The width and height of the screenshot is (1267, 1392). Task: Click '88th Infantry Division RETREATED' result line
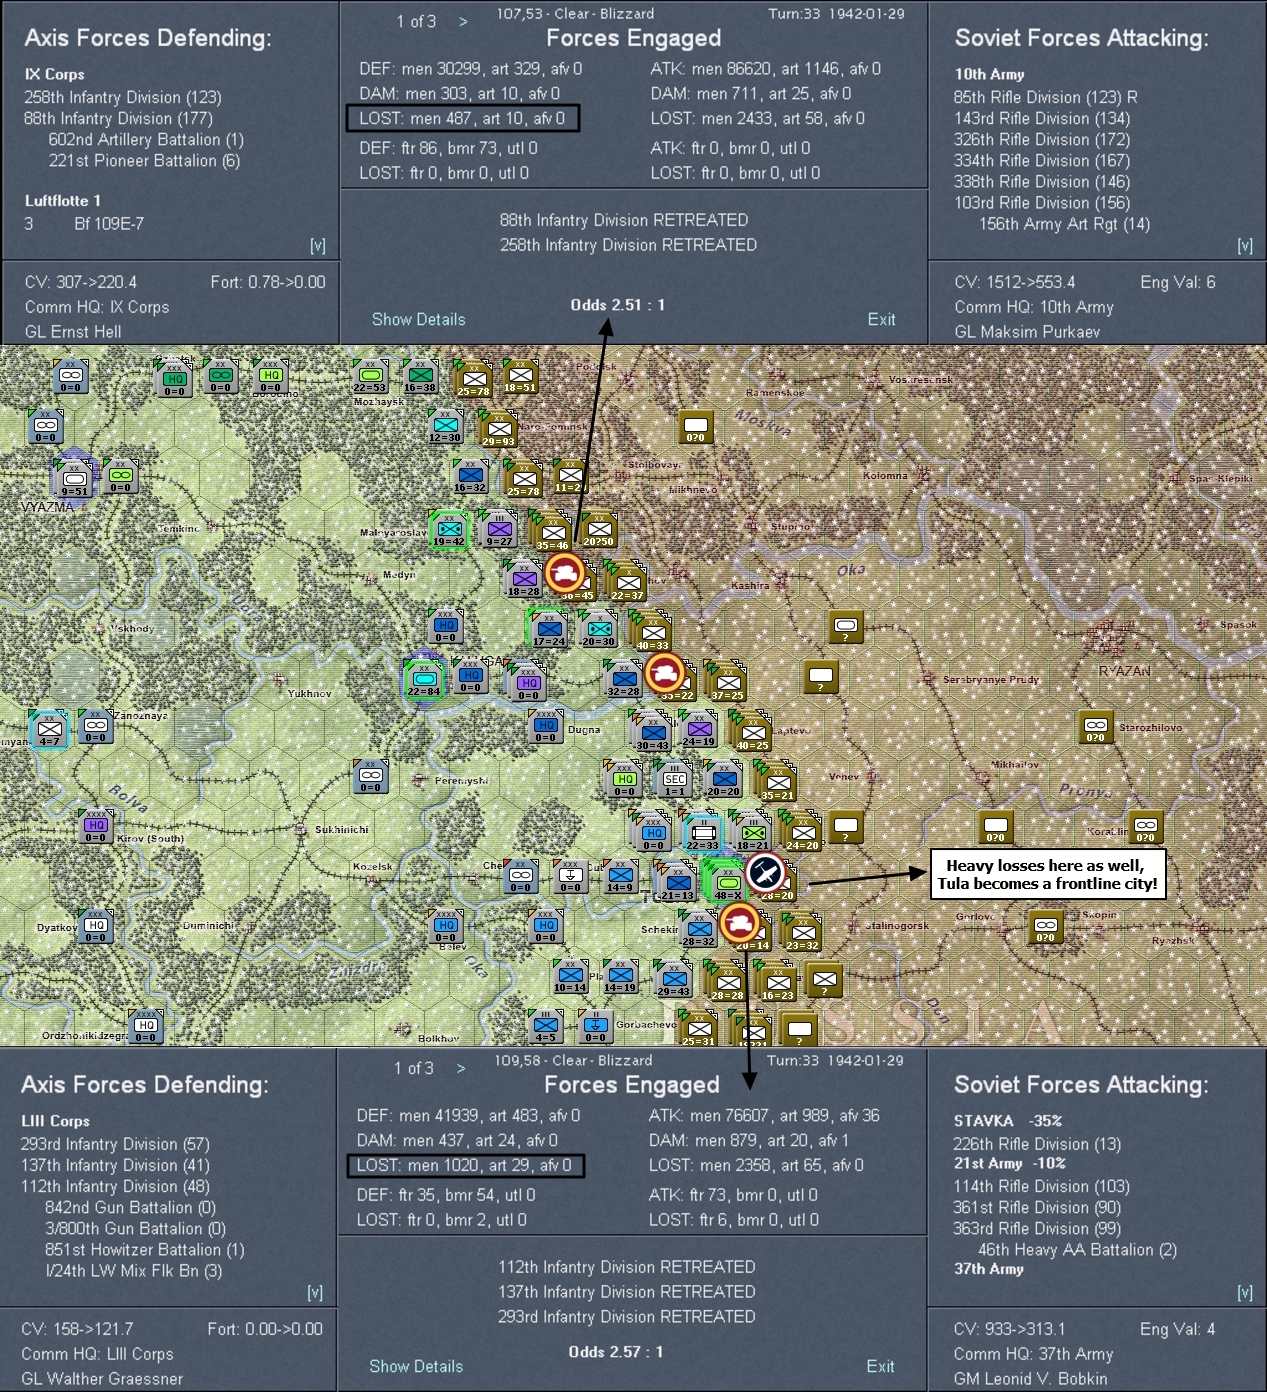[624, 220]
